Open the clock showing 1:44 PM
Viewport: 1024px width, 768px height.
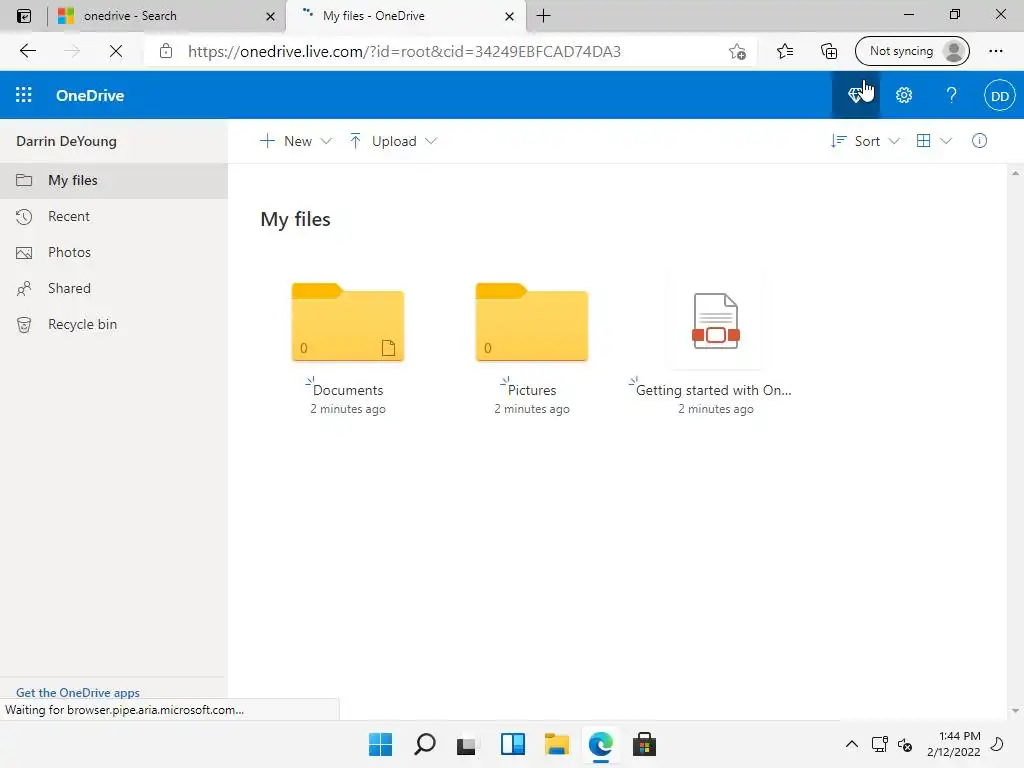[x=953, y=744]
